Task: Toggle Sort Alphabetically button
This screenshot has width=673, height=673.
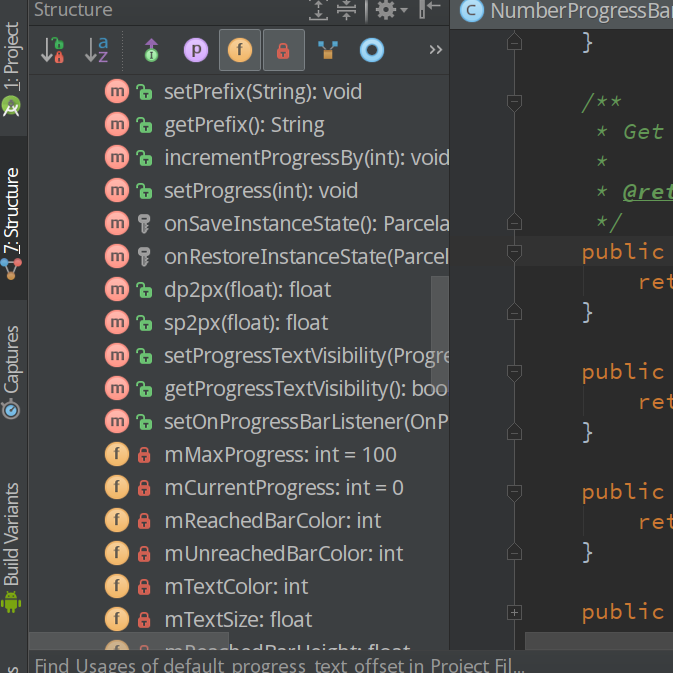Action: point(97,50)
